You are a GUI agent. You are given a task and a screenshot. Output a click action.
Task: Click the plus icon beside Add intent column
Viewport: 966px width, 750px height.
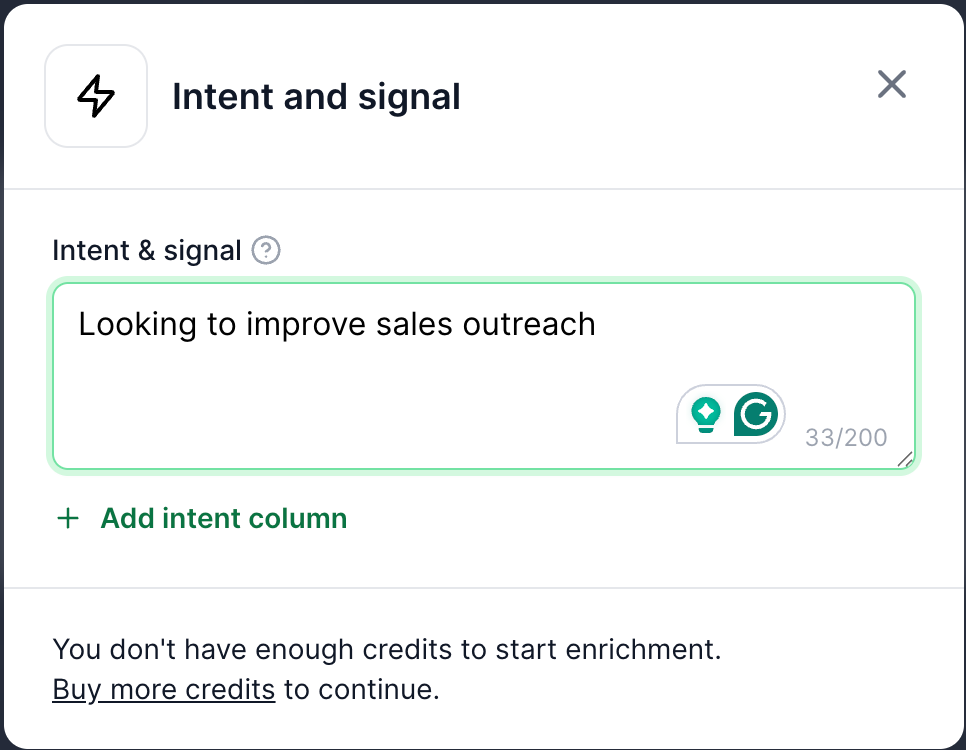click(68, 518)
